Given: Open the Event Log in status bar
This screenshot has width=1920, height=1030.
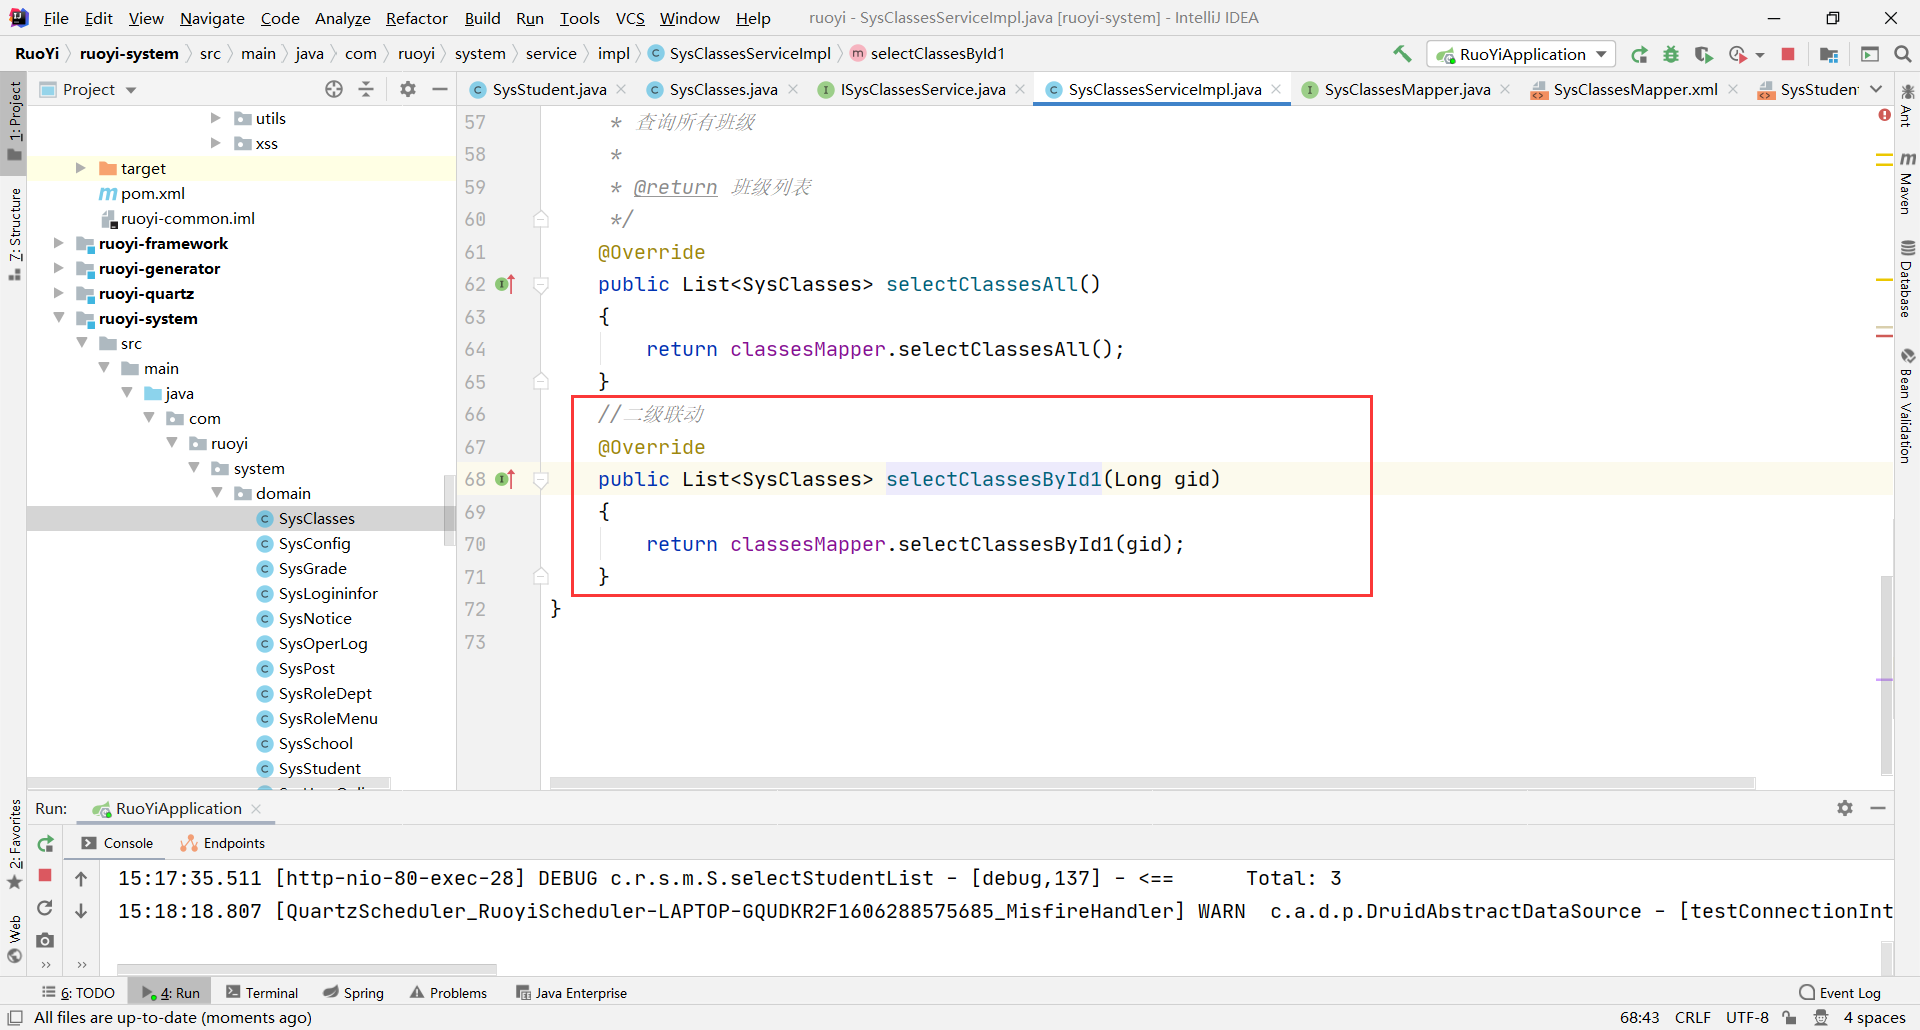Looking at the screenshot, I should pos(1840,993).
